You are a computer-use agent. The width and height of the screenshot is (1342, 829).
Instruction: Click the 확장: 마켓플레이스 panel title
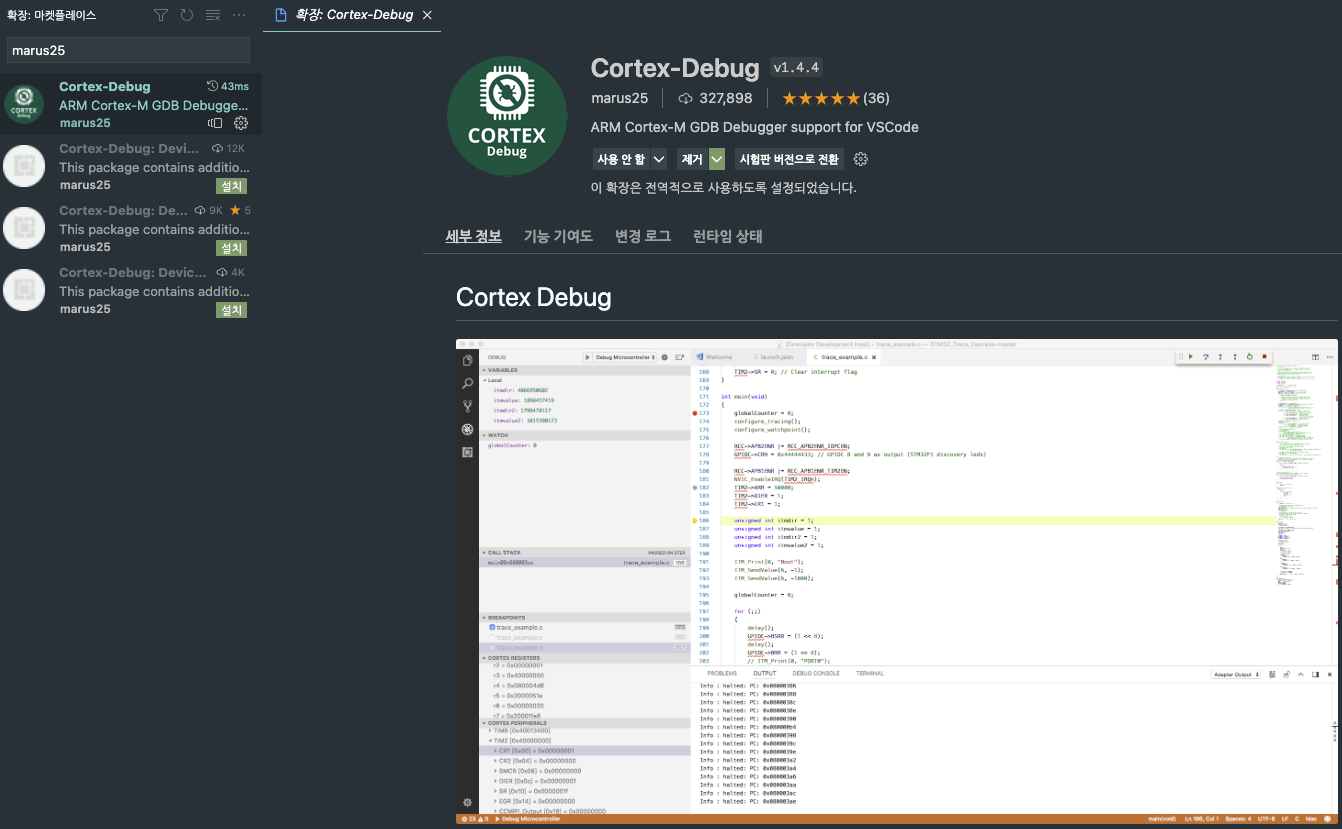click(x=50, y=16)
